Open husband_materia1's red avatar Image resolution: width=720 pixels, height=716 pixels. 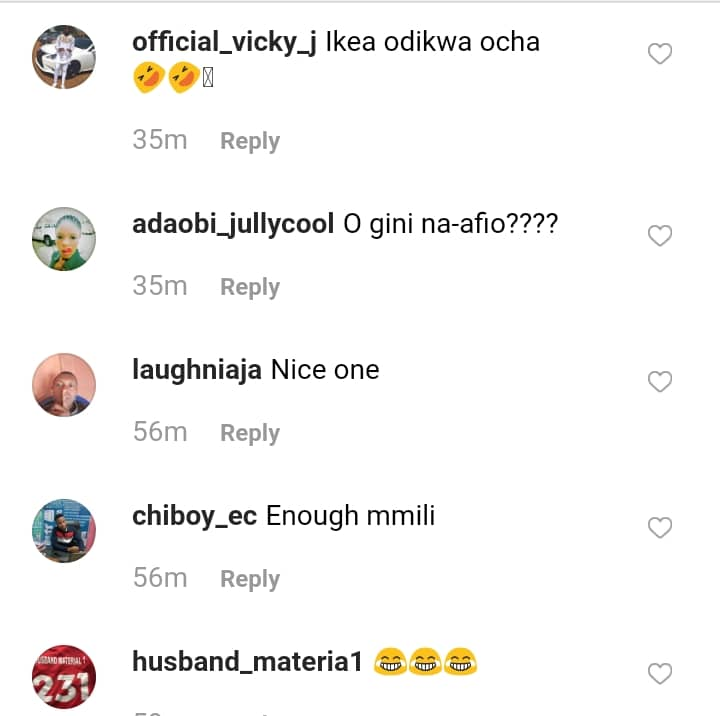tap(64, 677)
